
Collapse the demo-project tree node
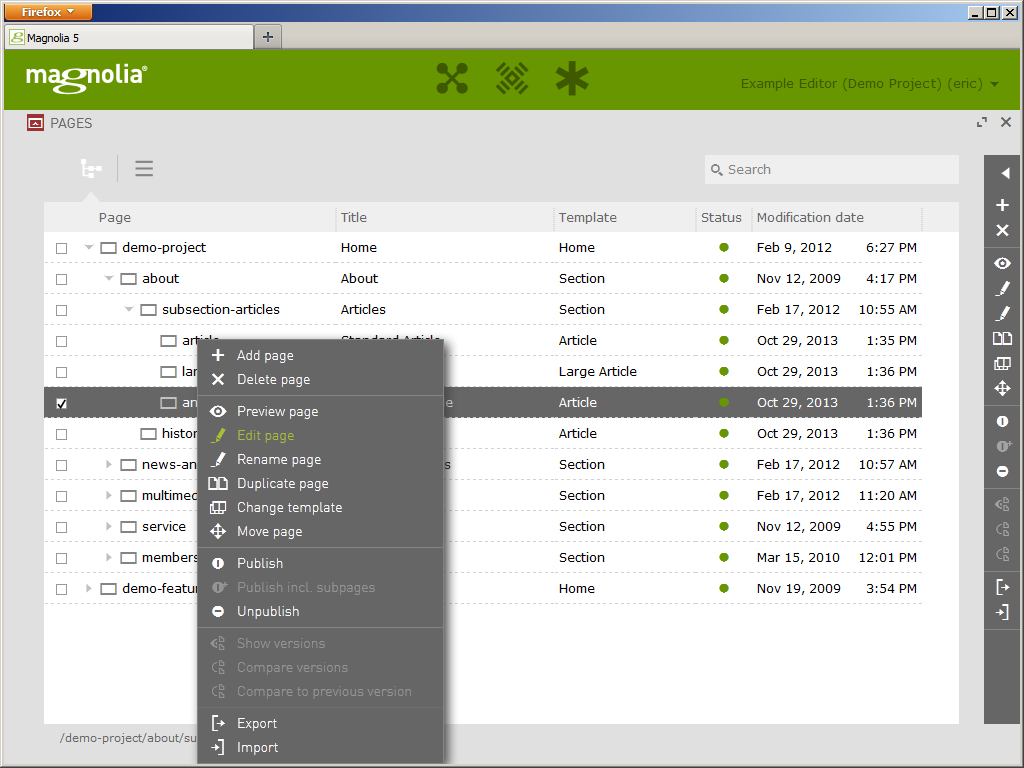(89, 248)
